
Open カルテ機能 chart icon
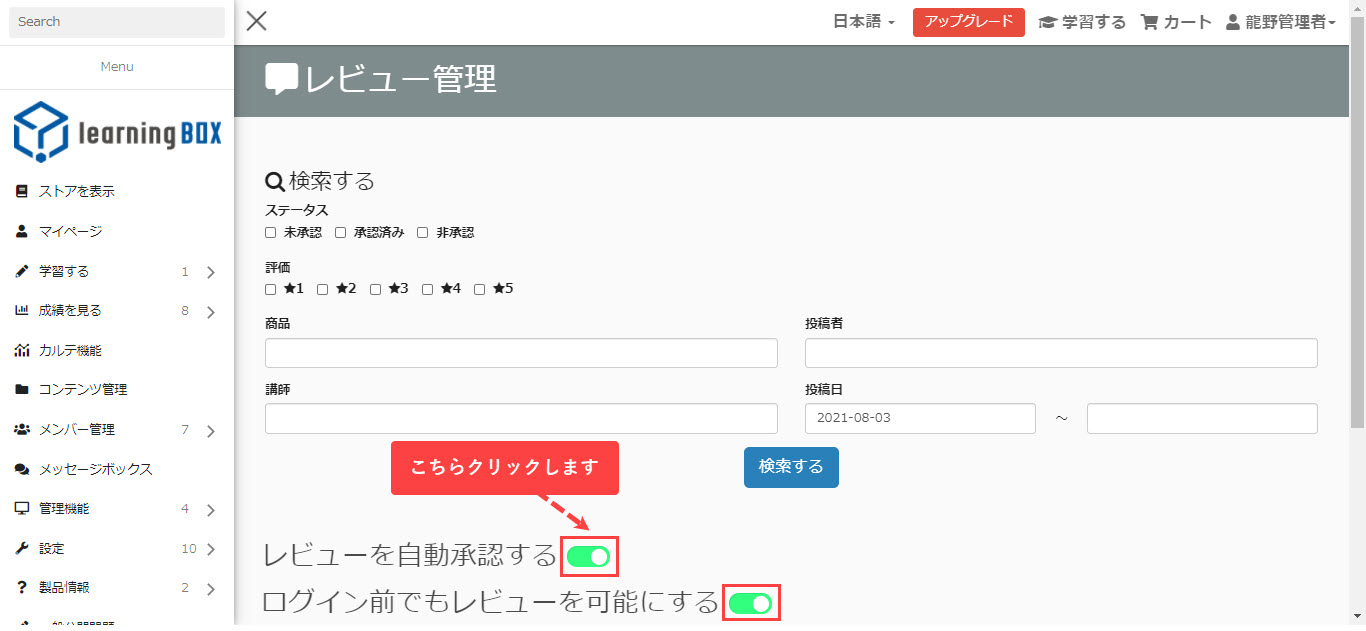coord(22,350)
